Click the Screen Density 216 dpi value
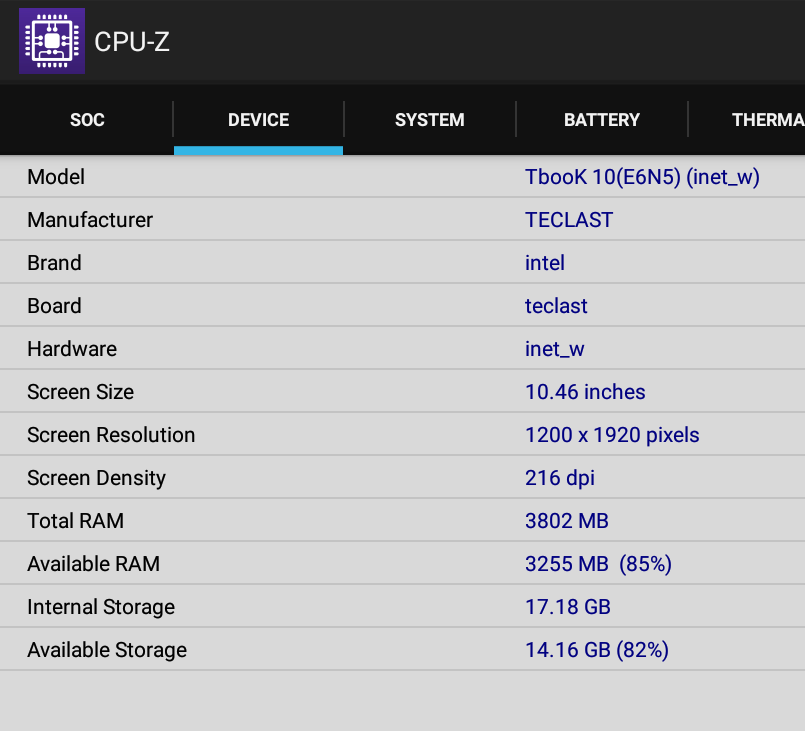The image size is (805, 731). pos(560,478)
